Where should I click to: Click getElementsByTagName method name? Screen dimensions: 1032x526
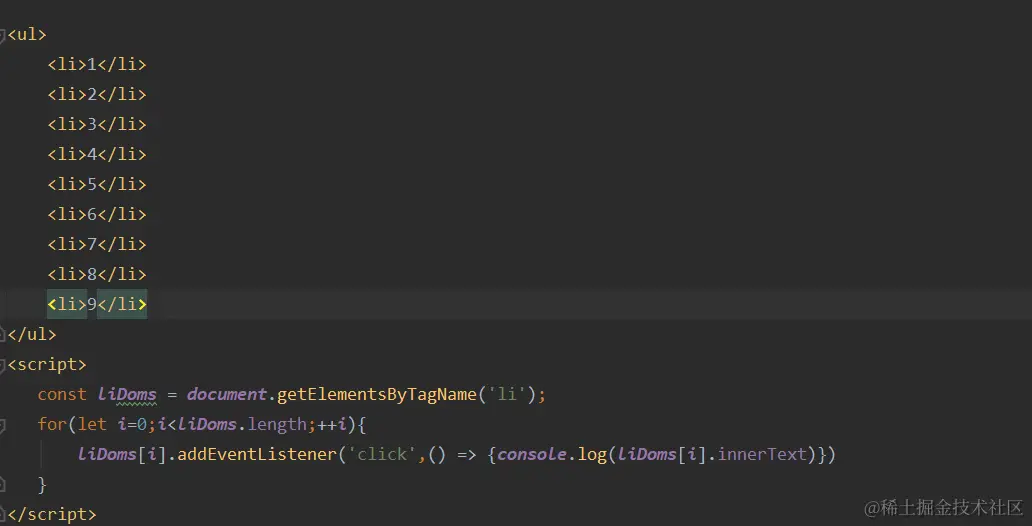point(377,394)
